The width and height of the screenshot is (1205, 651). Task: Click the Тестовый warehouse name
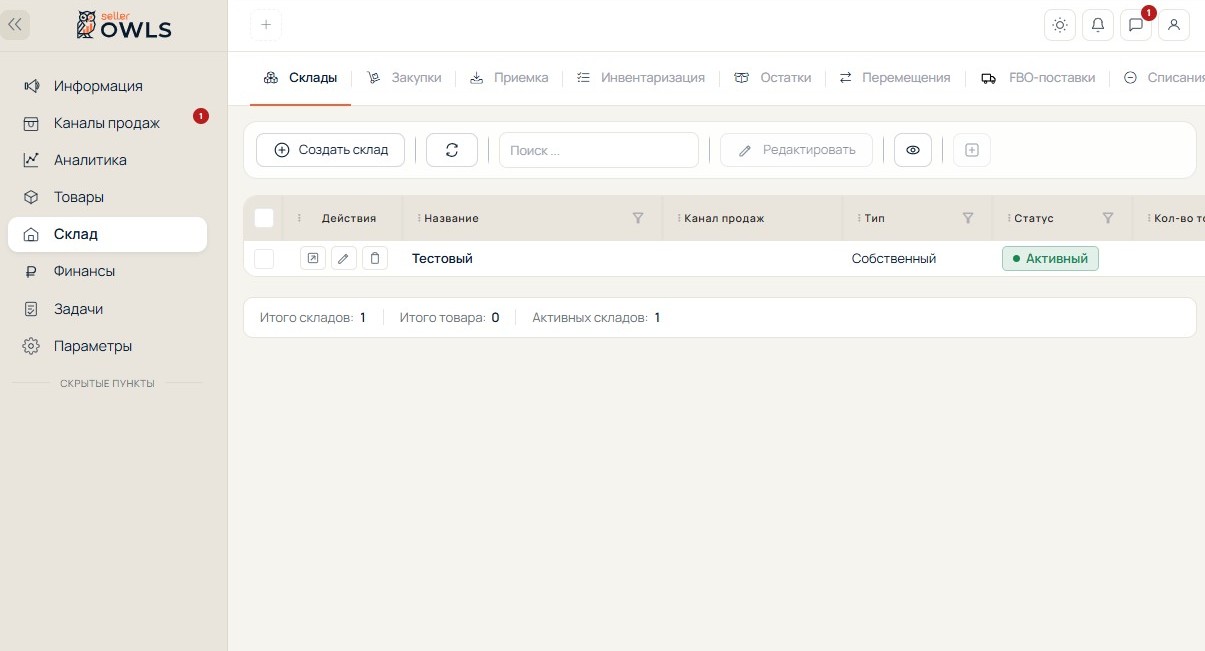pyautogui.click(x=442, y=259)
